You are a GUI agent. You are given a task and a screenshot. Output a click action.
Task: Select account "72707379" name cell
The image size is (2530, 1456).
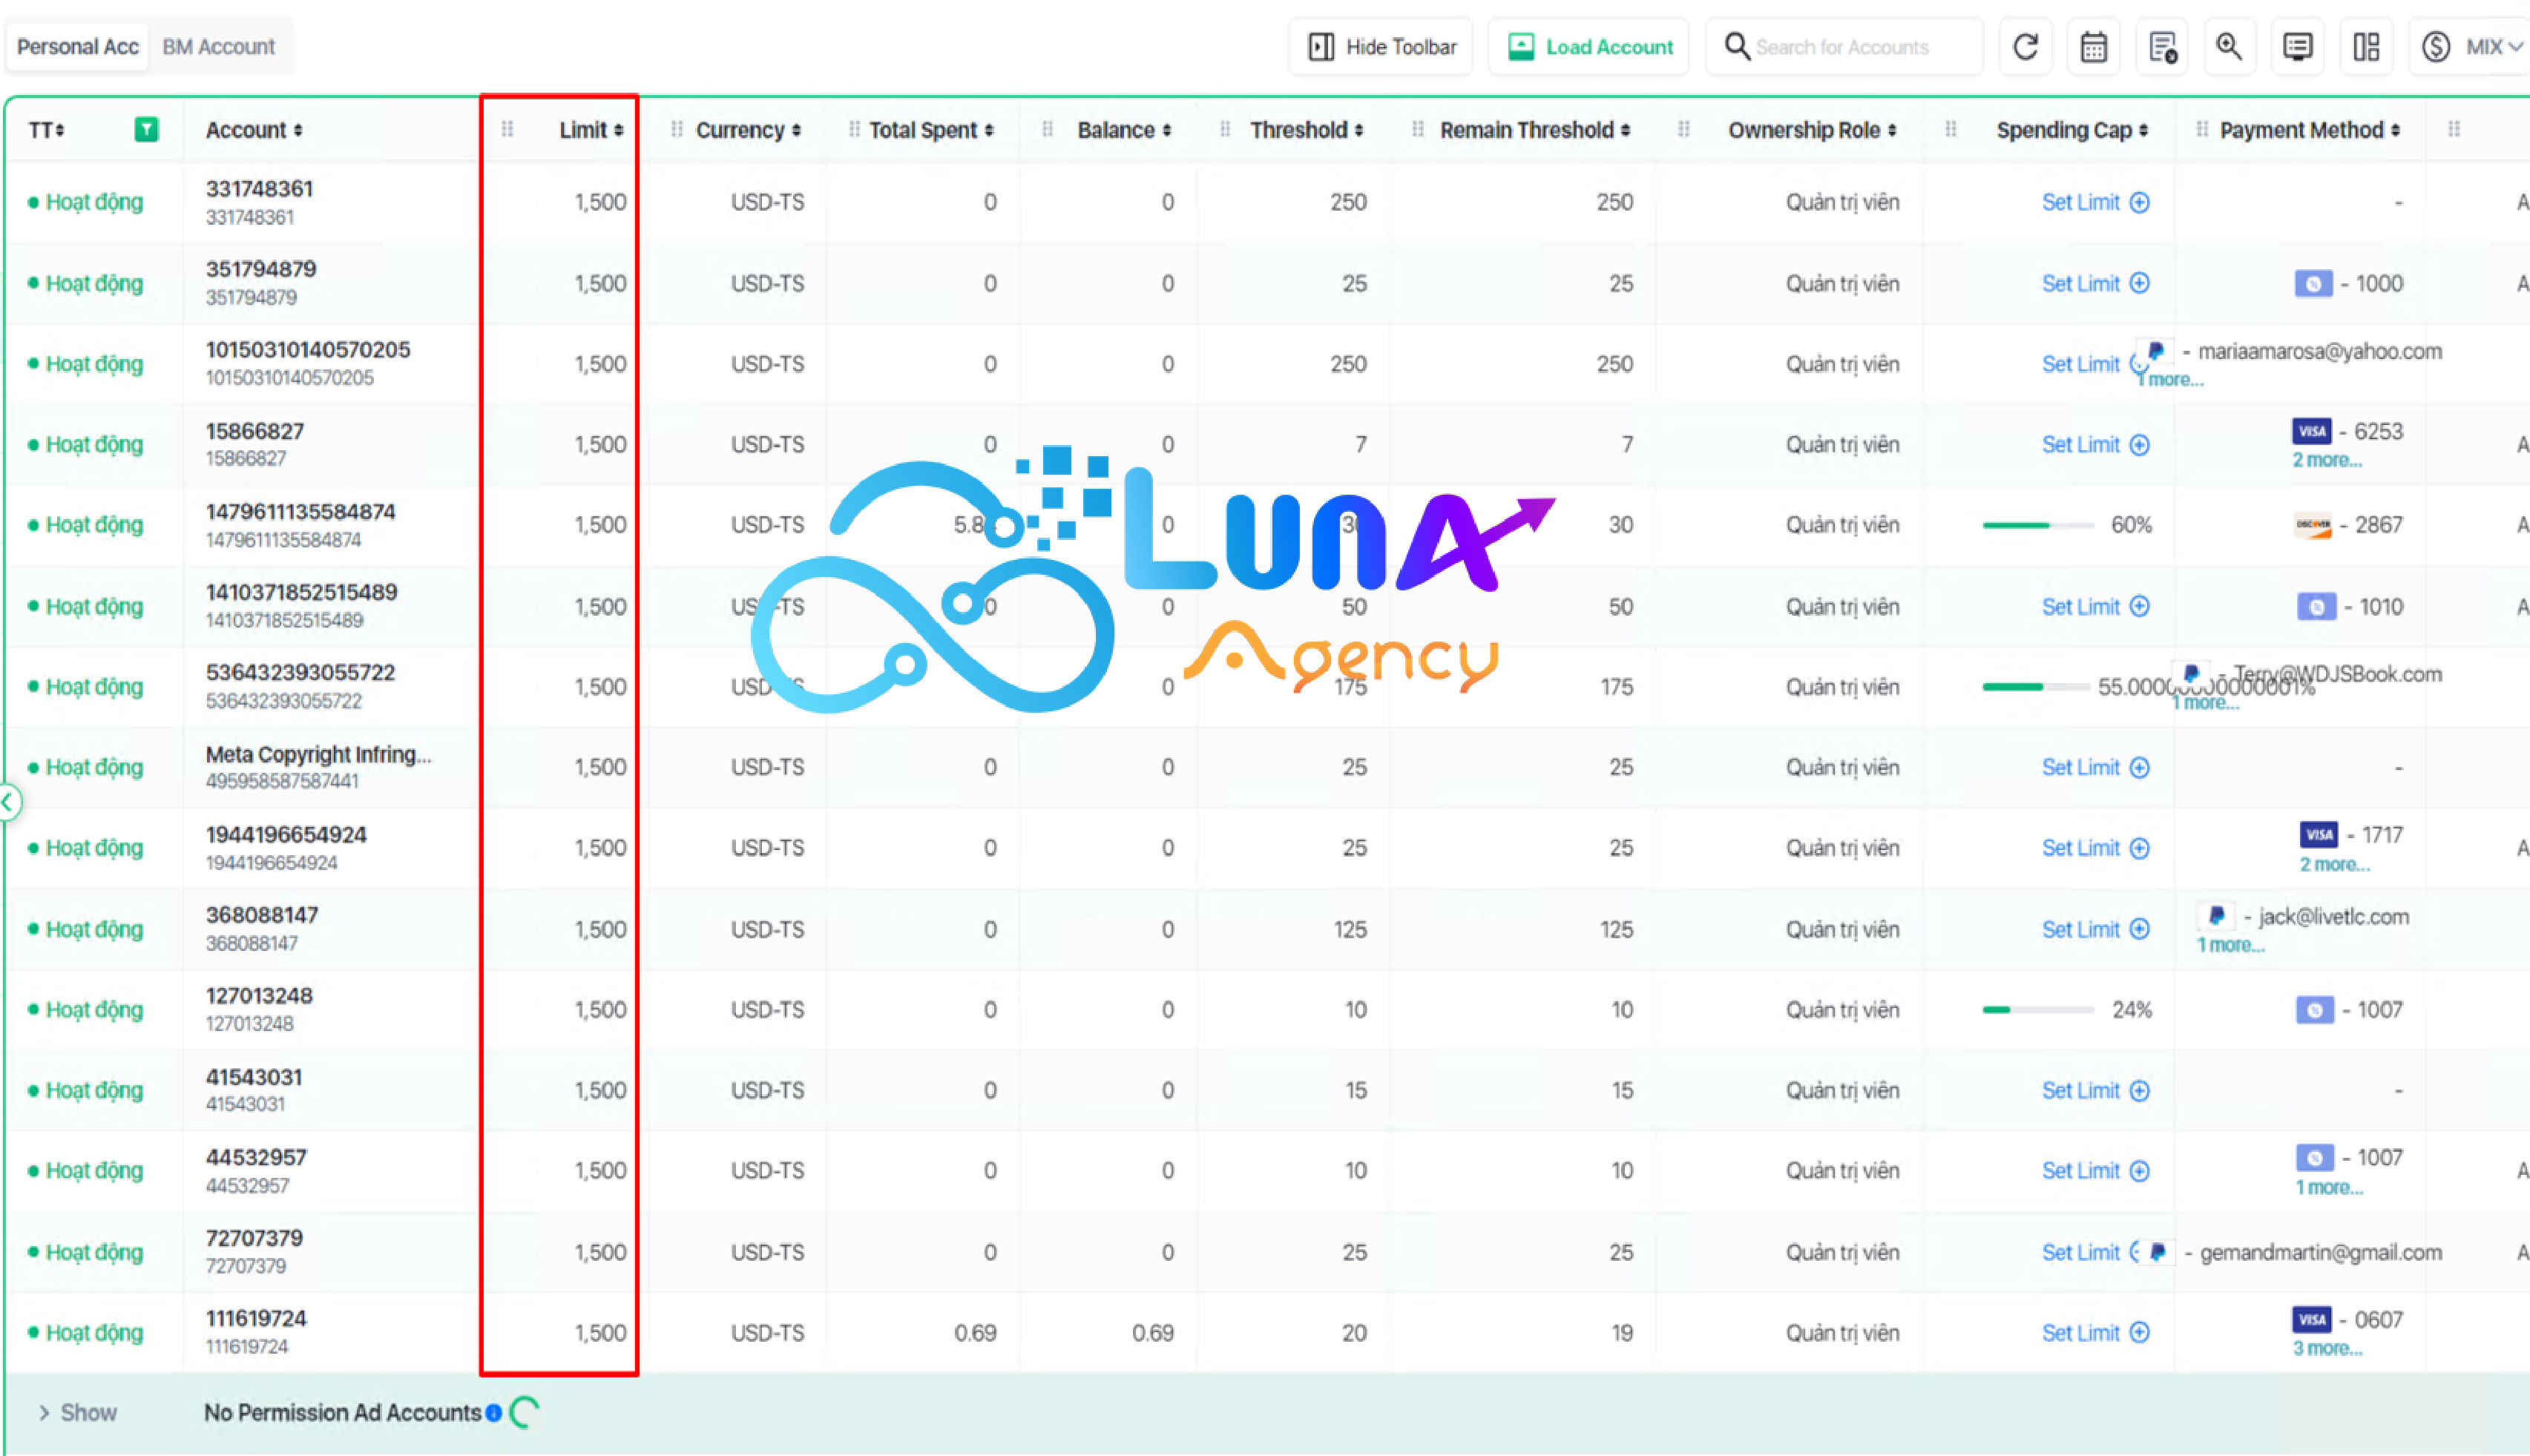click(254, 1238)
